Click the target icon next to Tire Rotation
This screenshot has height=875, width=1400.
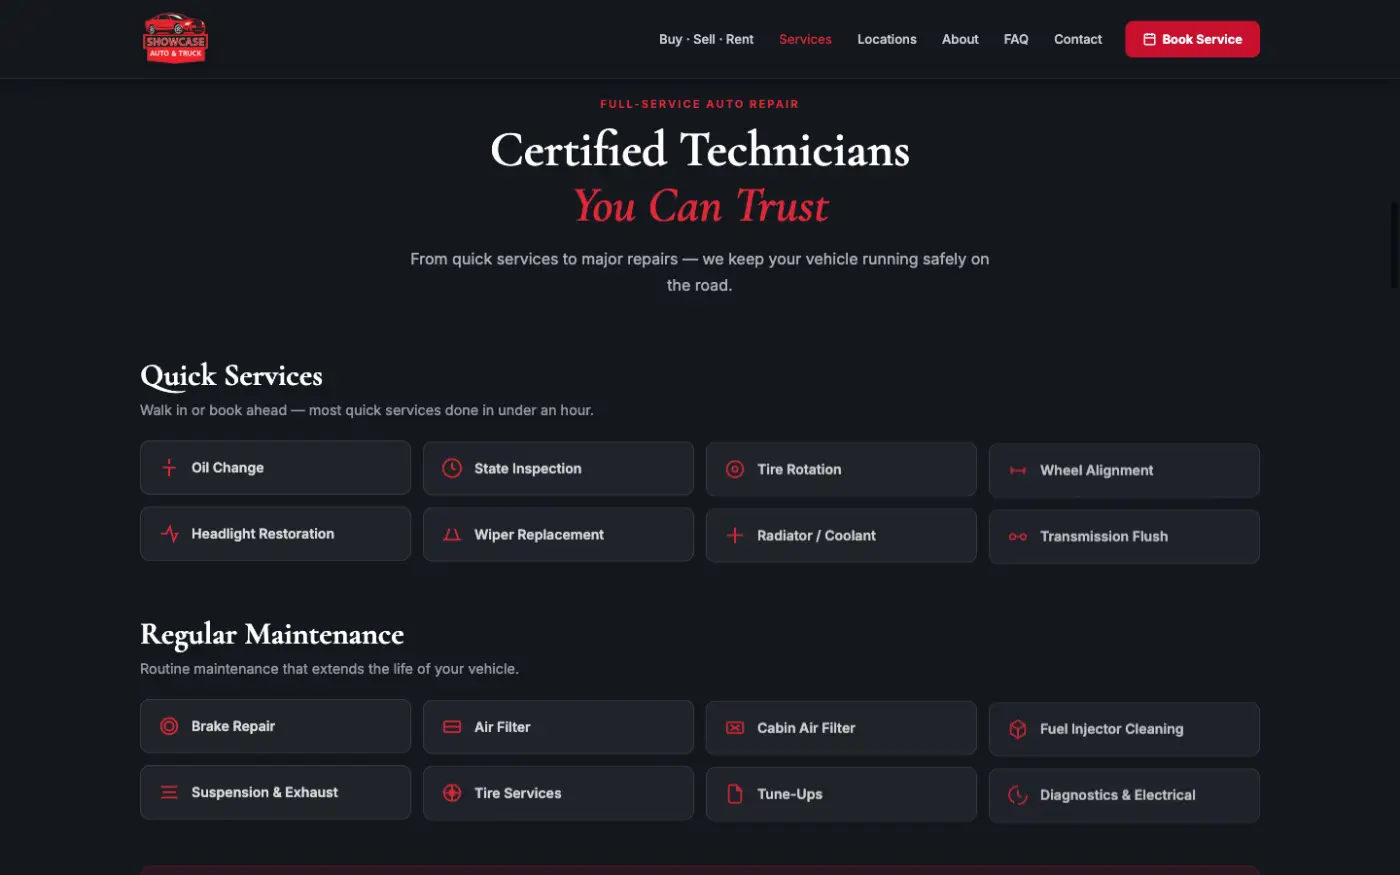[735, 469]
